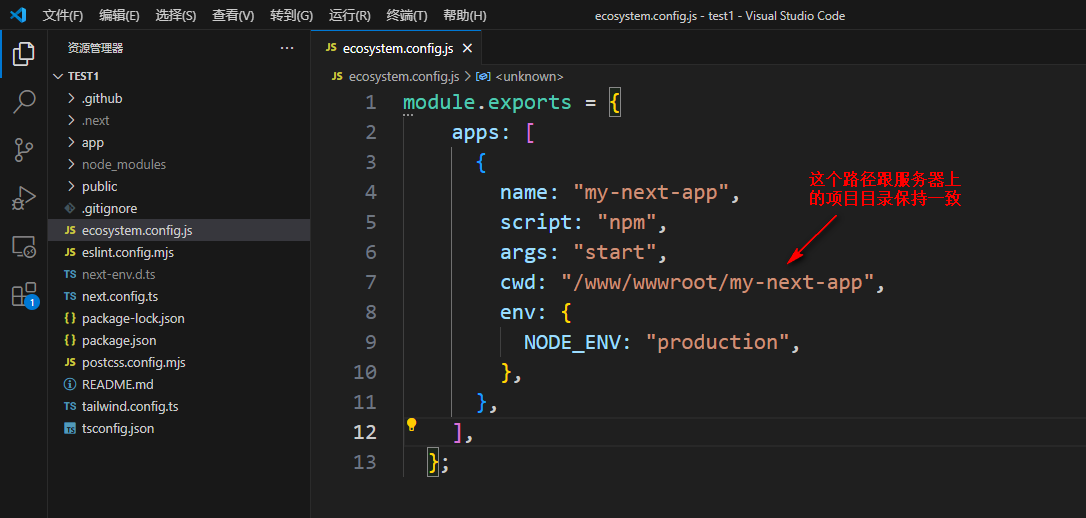
Task: Open the 选择(S) menu
Action: 176,15
